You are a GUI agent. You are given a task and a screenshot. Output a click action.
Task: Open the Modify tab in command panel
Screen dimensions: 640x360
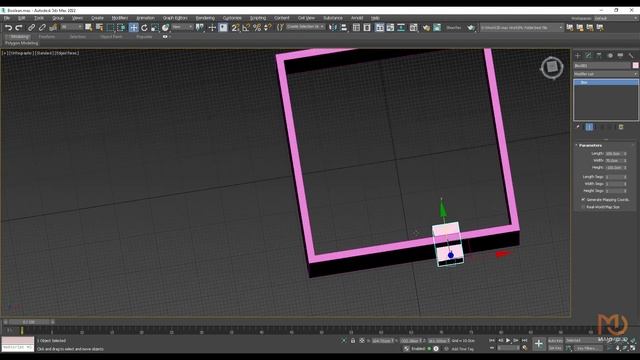588,56
